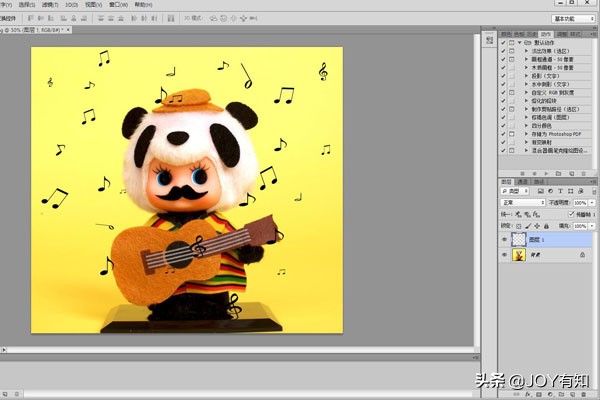Switch to the 路径 paths tab
This screenshot has height=400, width=600.
tap(539, 181)
